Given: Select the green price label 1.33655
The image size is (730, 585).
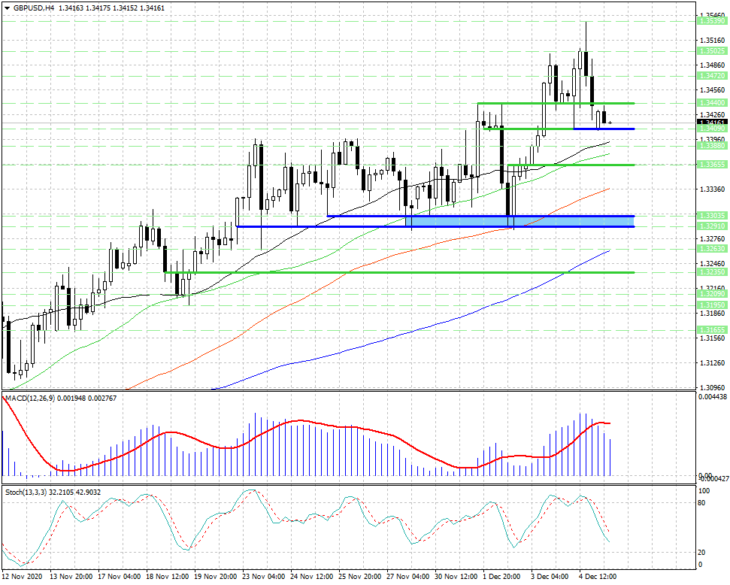Looking at the screenshot, I should click(x=712, y=165).
